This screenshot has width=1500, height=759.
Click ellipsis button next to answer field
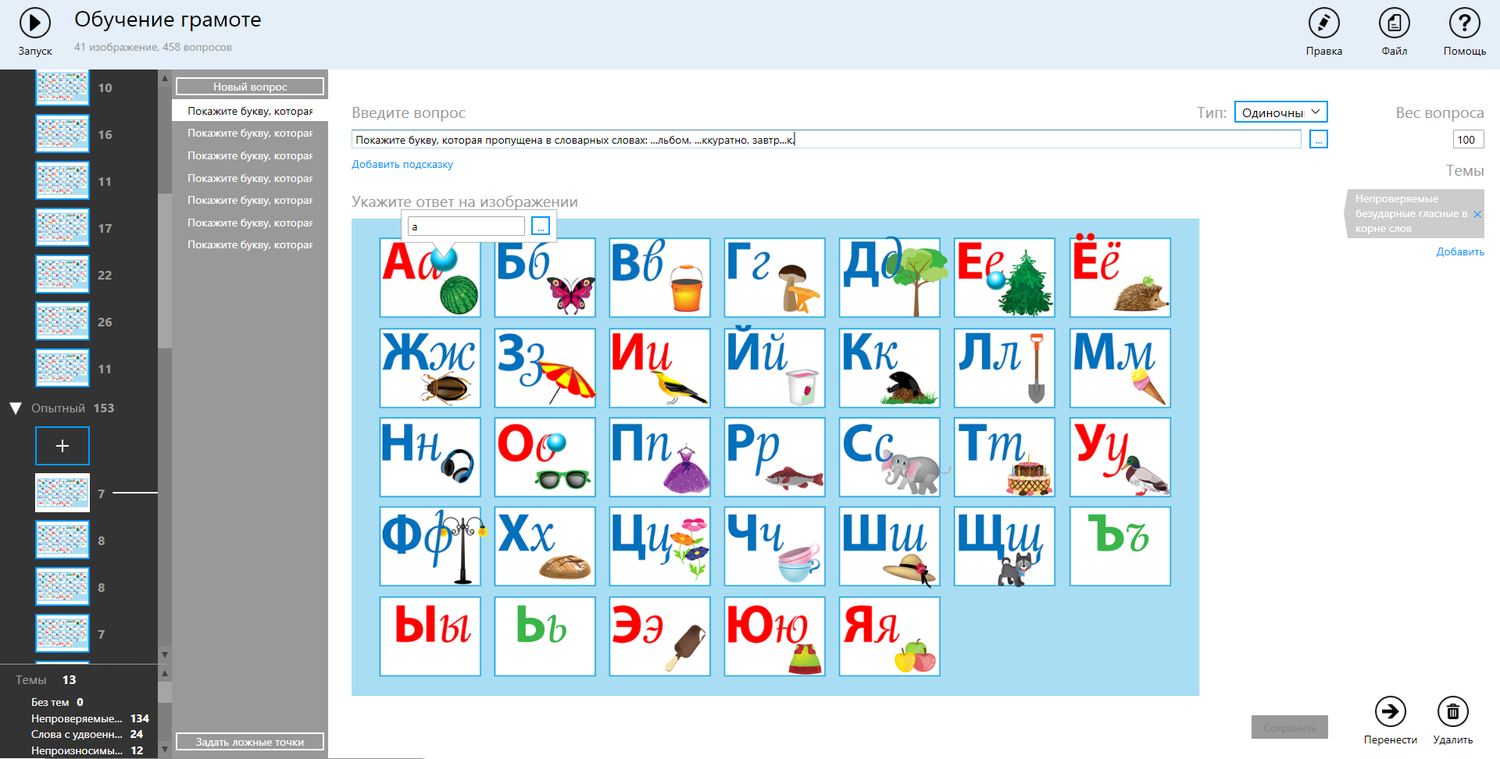coord(540,227)
